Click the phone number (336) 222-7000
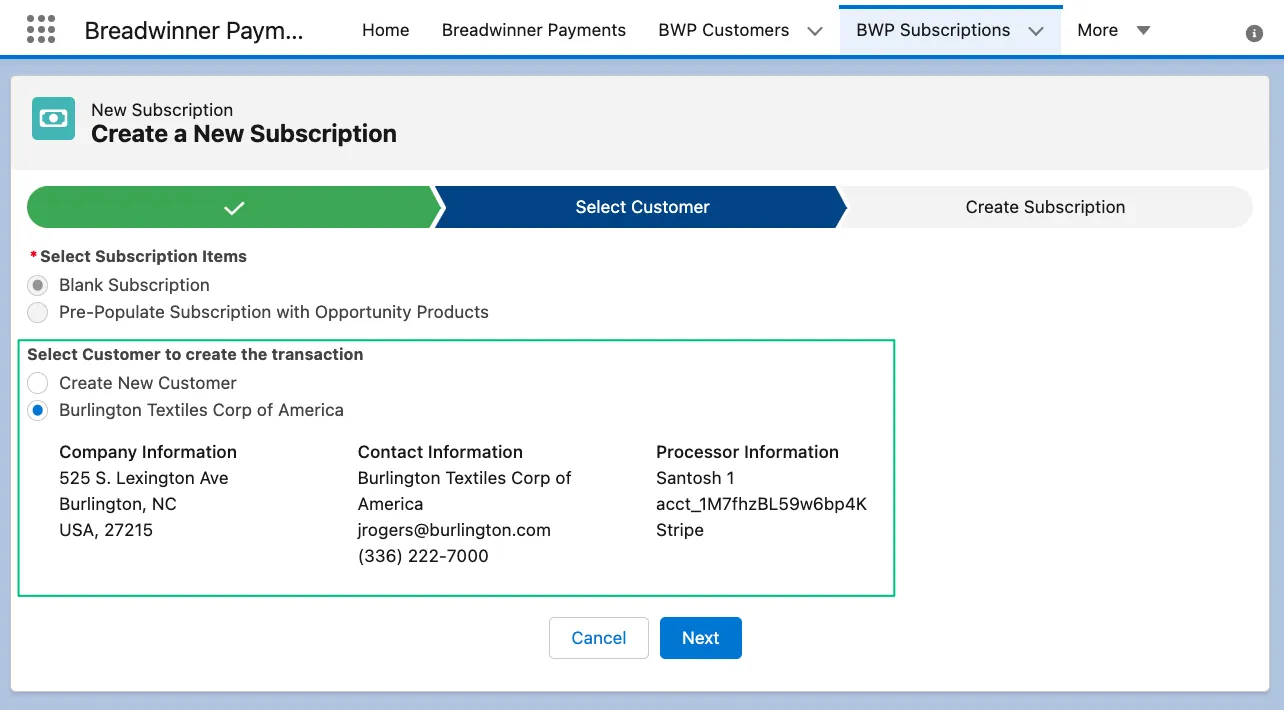The height and width of the screenshot is (710, 1284). pos(423,556)
